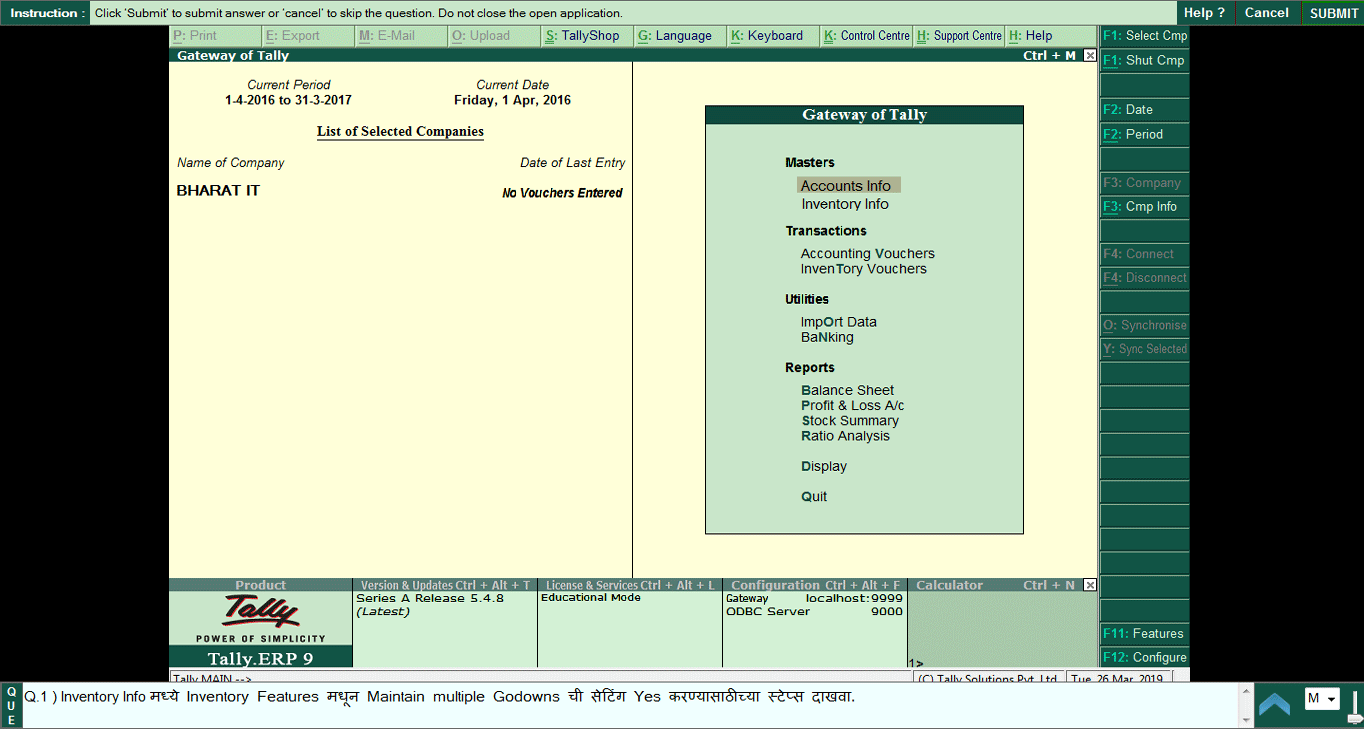Open the Stock Summary report
Viewport: 1364px width, 729px height.
pos(850,421)
